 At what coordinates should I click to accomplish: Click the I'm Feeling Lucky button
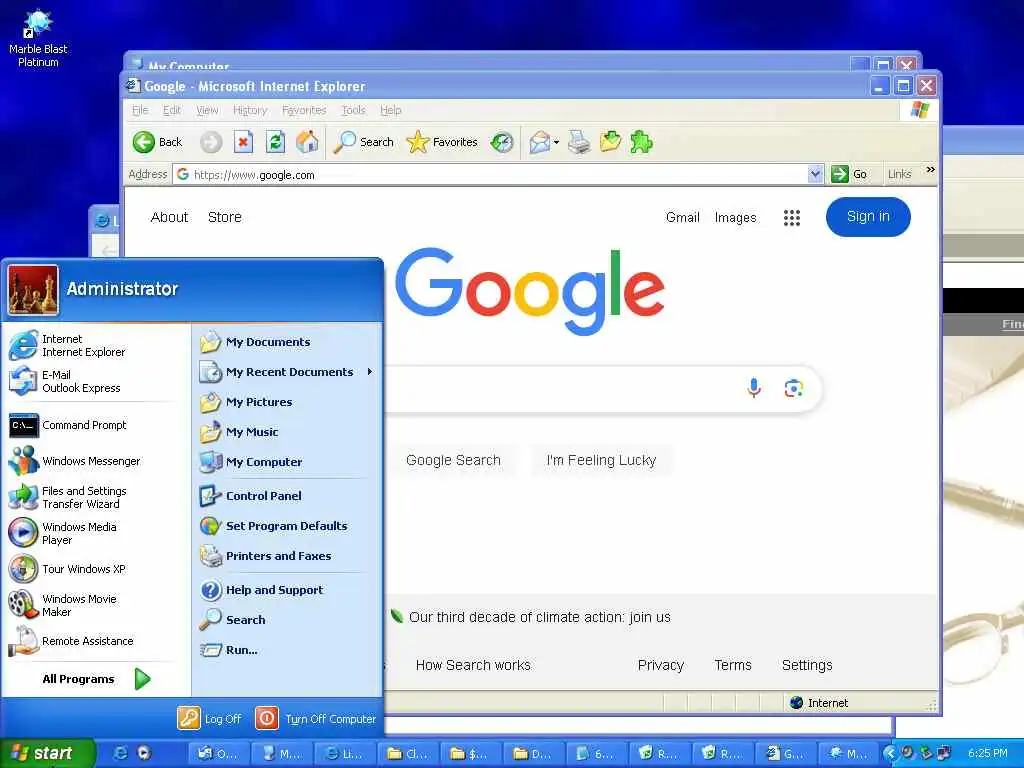[601, 460]
